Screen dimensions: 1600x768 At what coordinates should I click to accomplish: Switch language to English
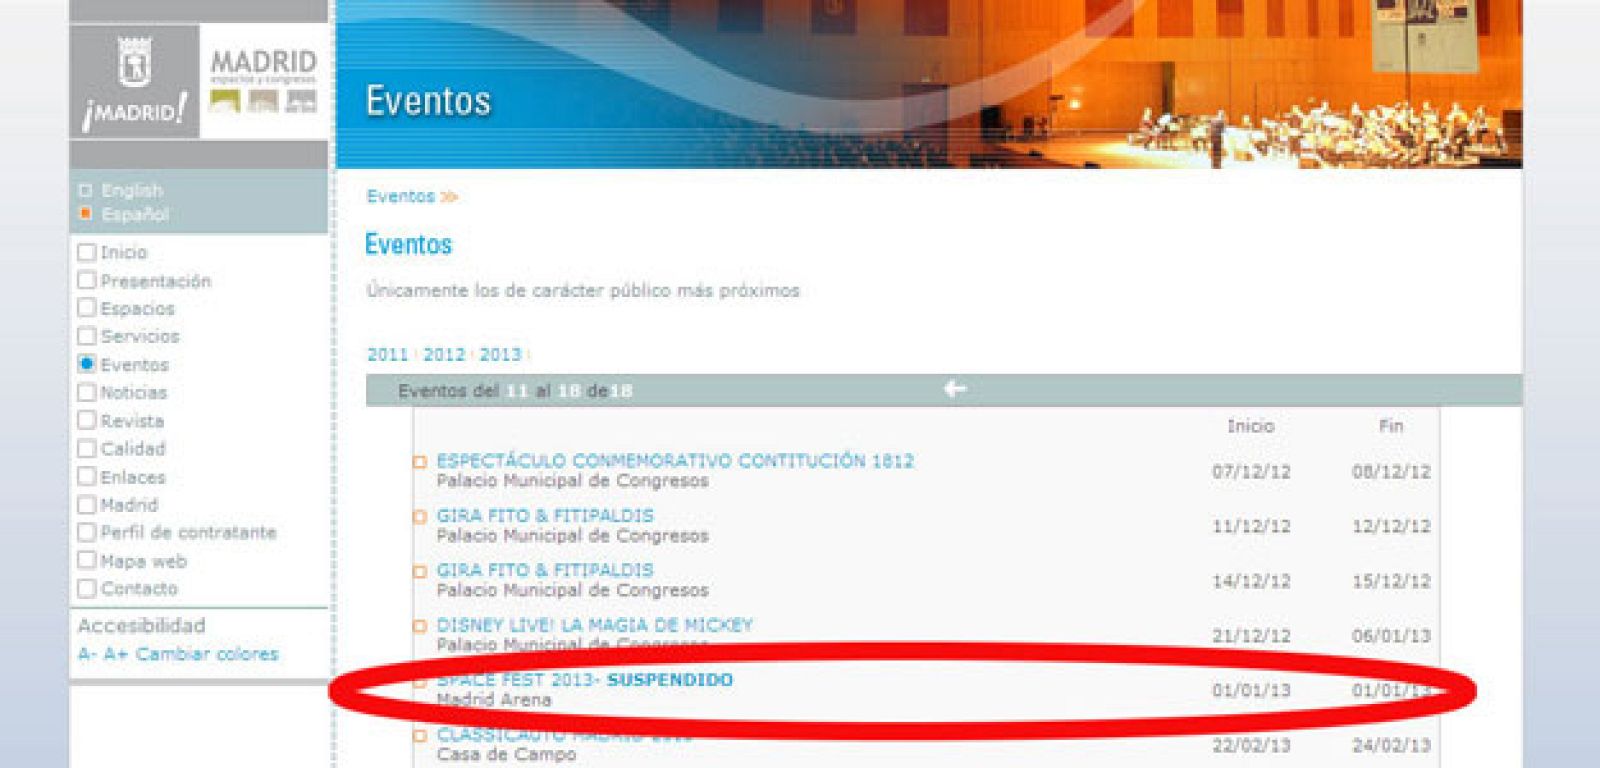[131, 190]
